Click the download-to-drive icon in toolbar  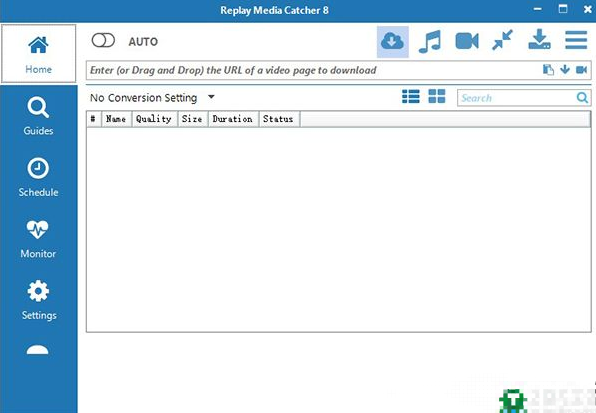(539, 40)
